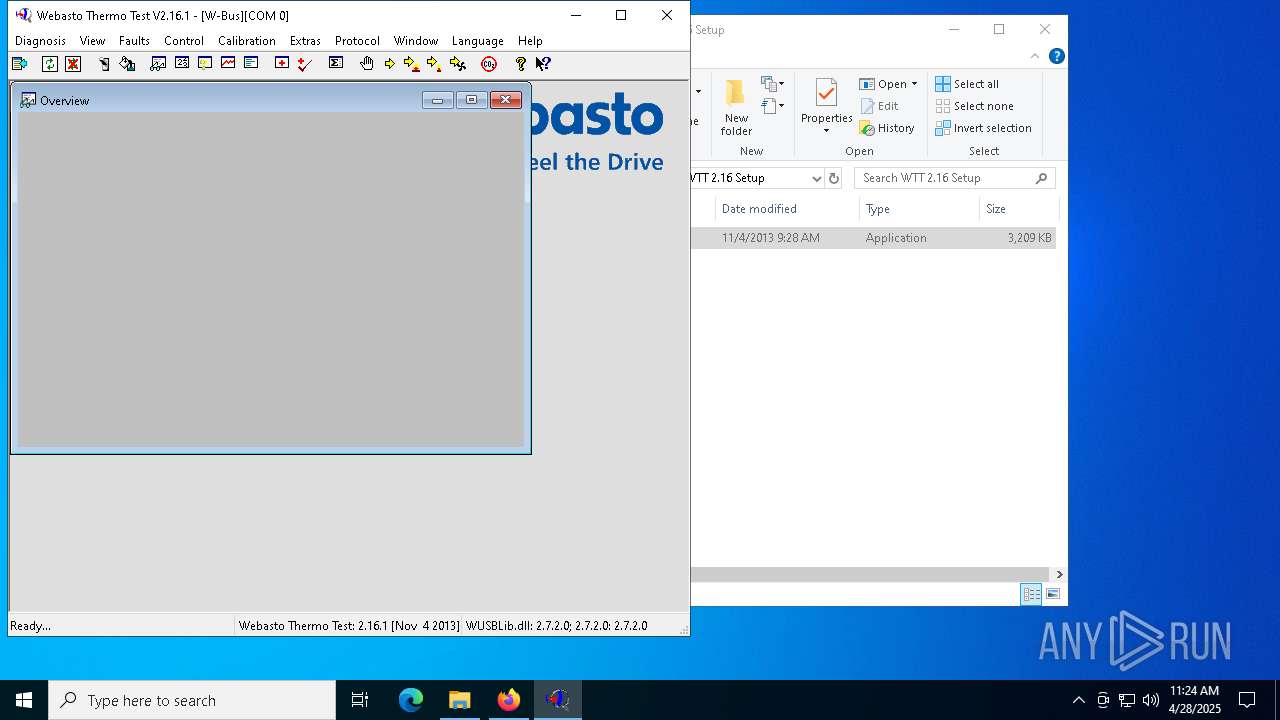Open the Faults menu

coord(134,41)
